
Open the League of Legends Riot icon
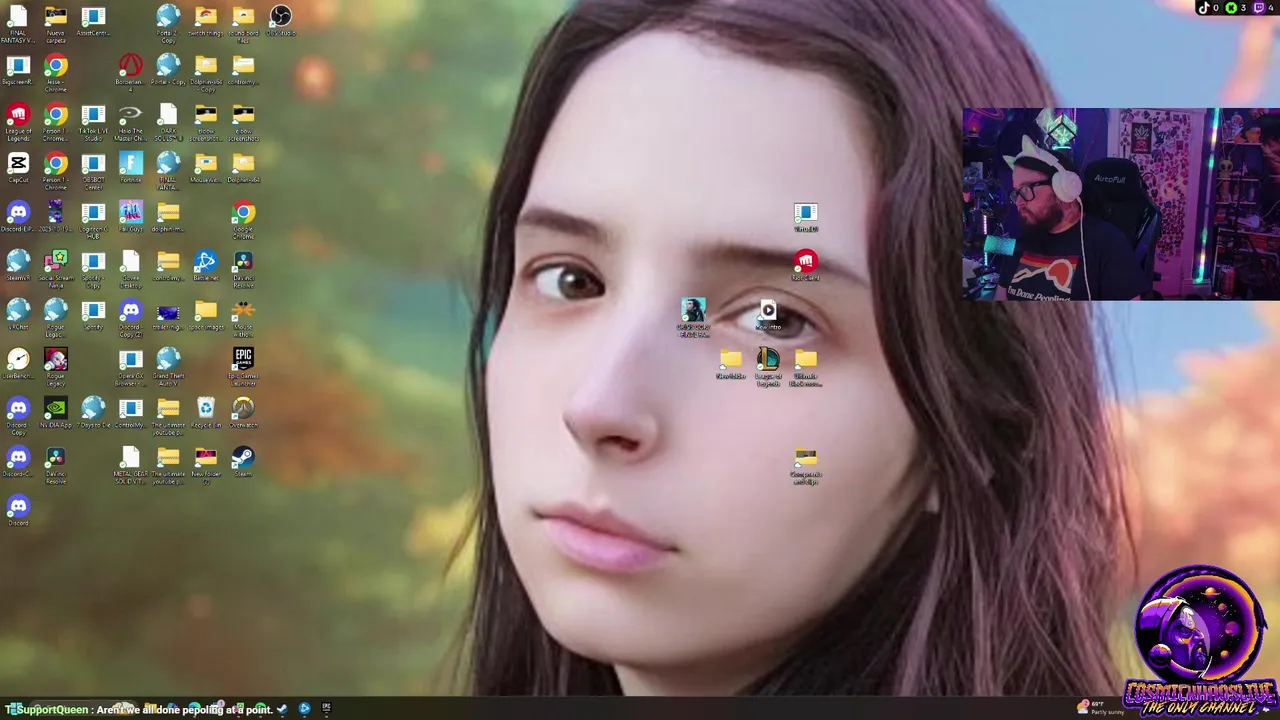tap(18, 115)
